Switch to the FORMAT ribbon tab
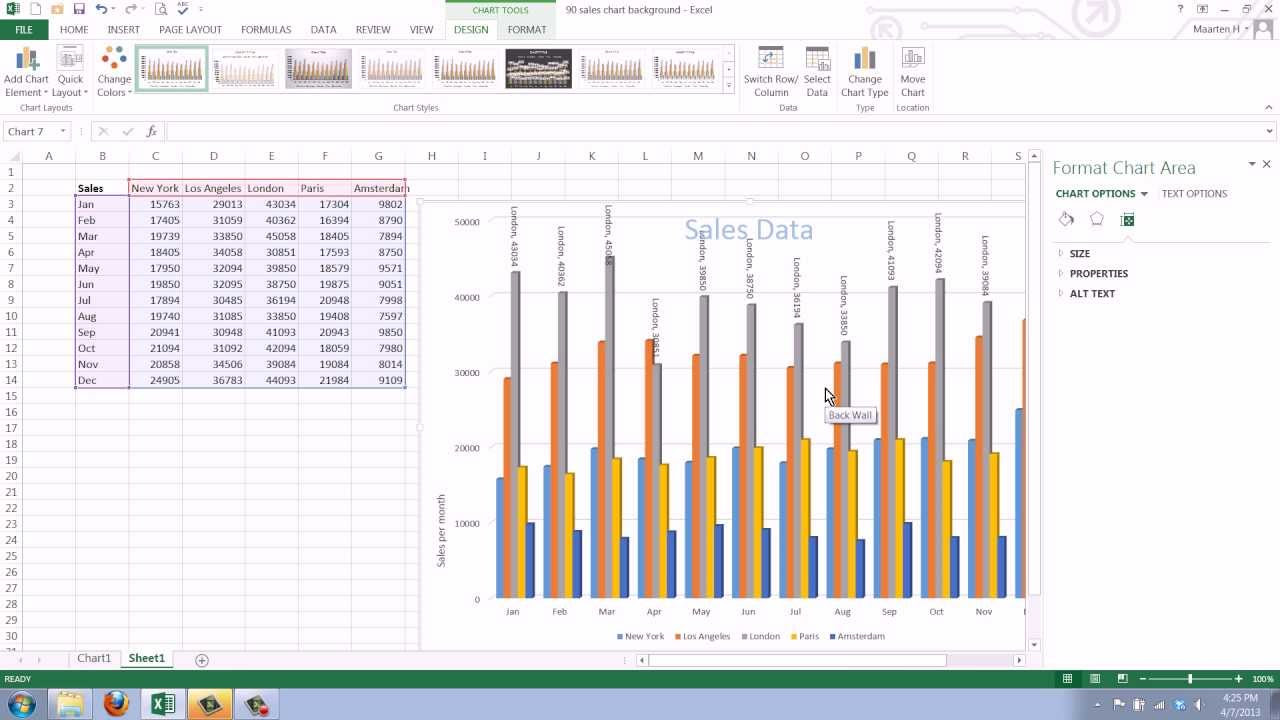Screen dimensions: 1280x720 pyautogui.click(x=527, y=30)
